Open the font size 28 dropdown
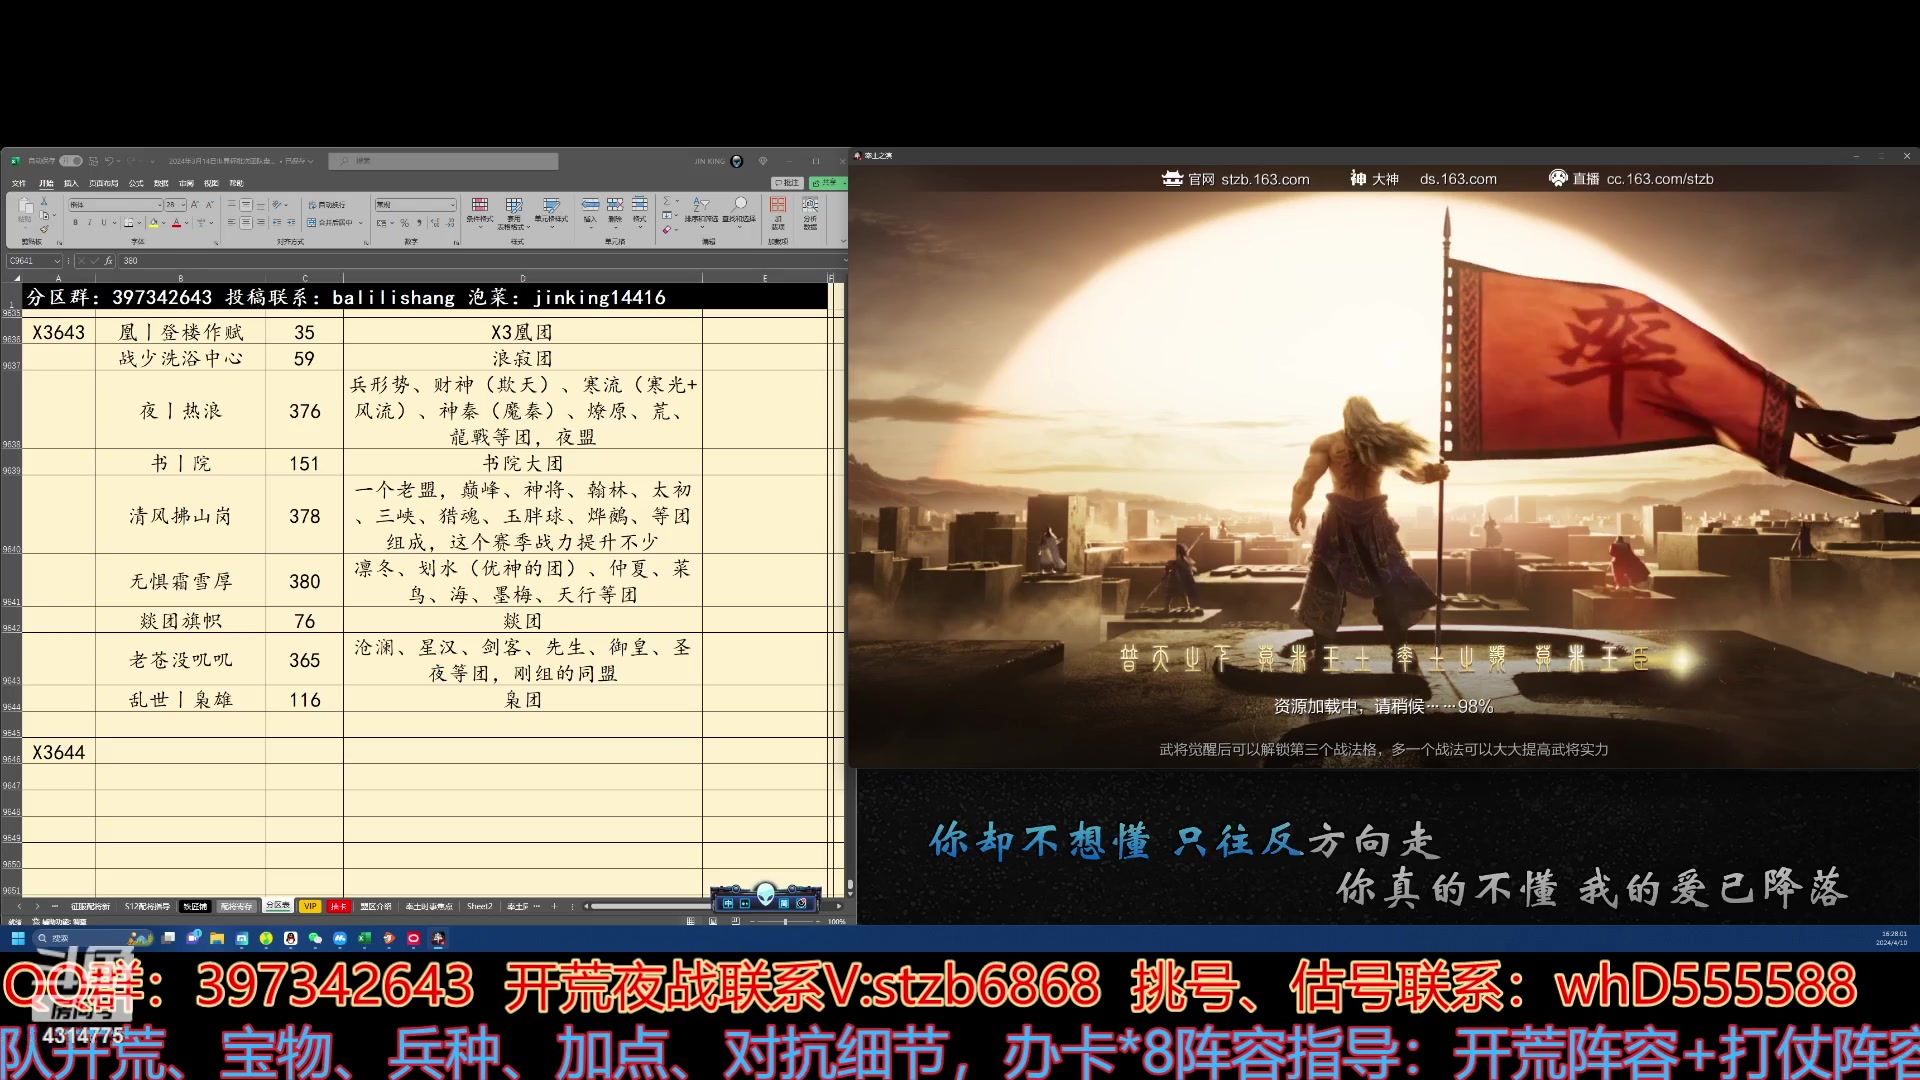The height and width of the screenshot is (1080, 1920). coord(183,205)
